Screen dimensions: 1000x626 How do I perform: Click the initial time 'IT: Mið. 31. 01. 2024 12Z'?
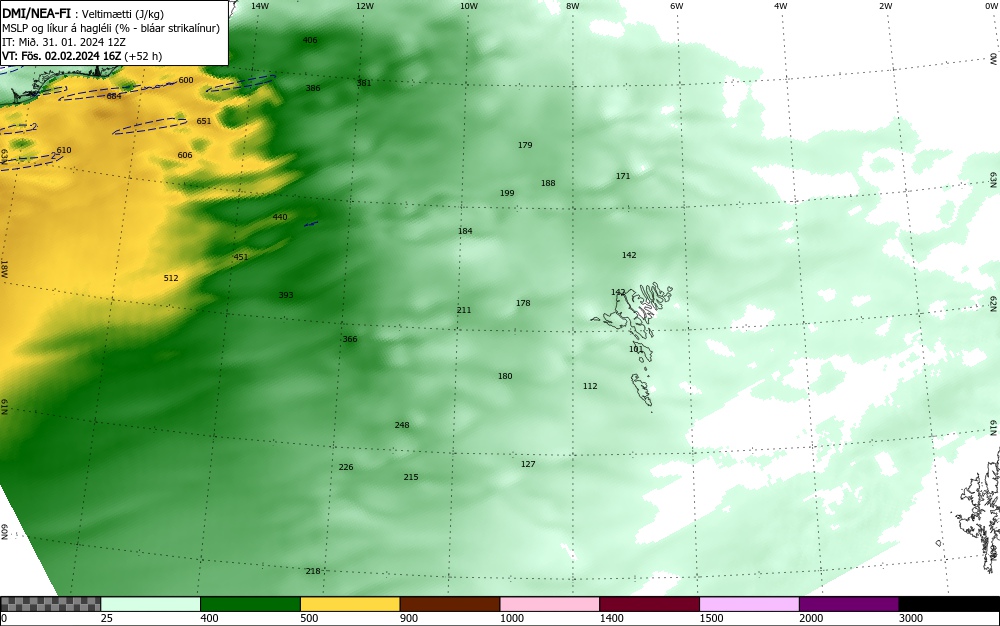coord(64,42)
